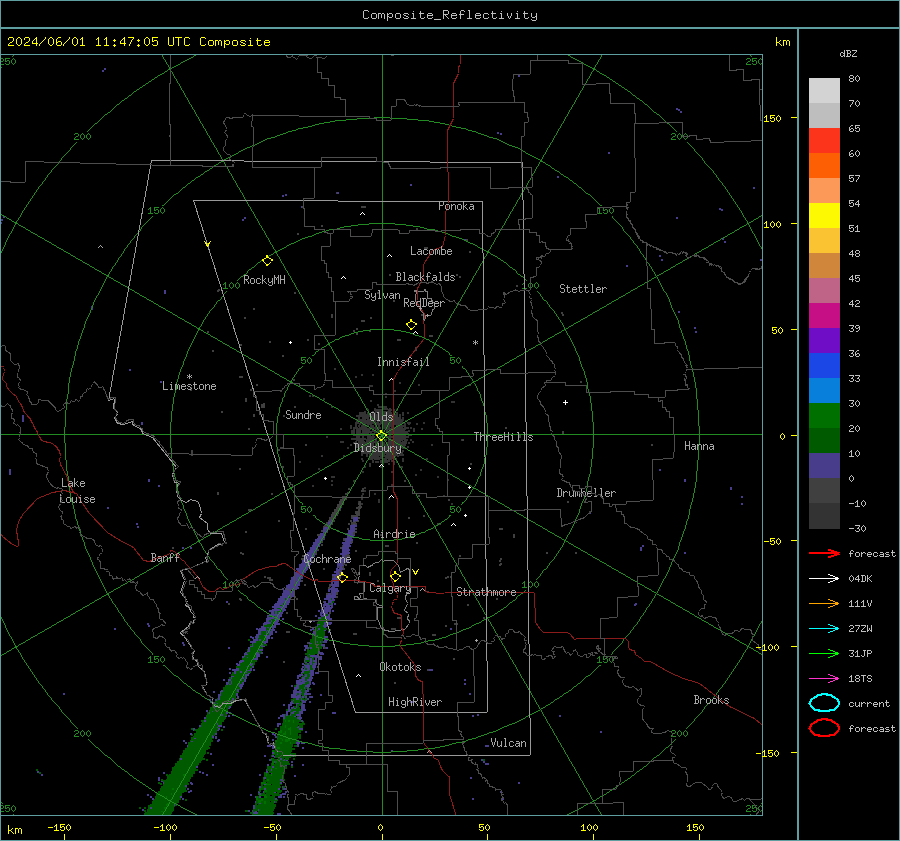Click the red forecast ellipse legend icon
Viewport: 900px width, 841px height.
point(824,728)
